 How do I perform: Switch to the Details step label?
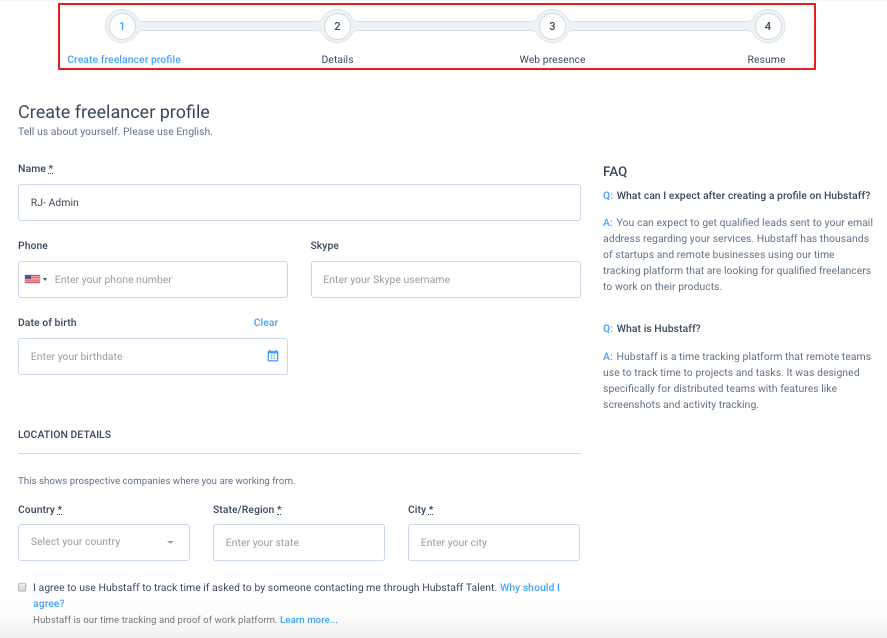[x=337, y=59]
